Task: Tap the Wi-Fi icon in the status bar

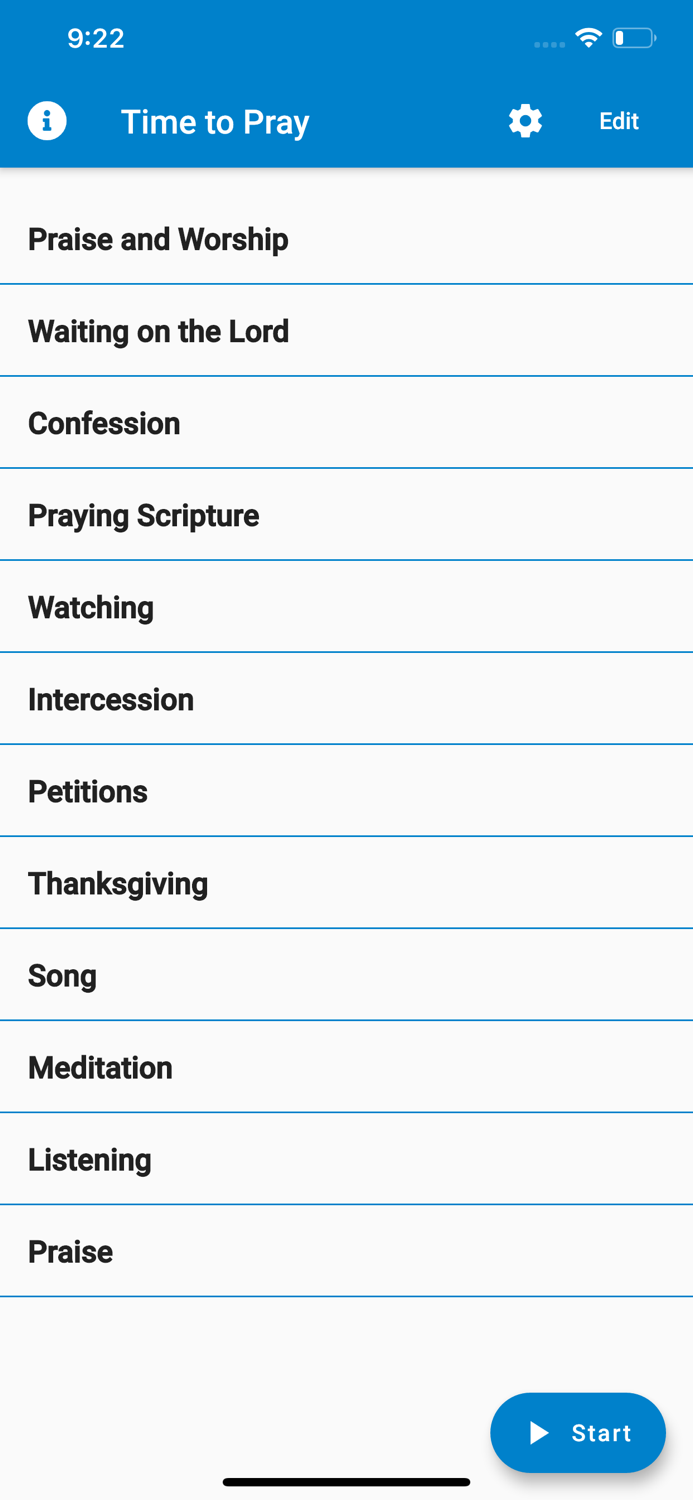Action: 588,37
